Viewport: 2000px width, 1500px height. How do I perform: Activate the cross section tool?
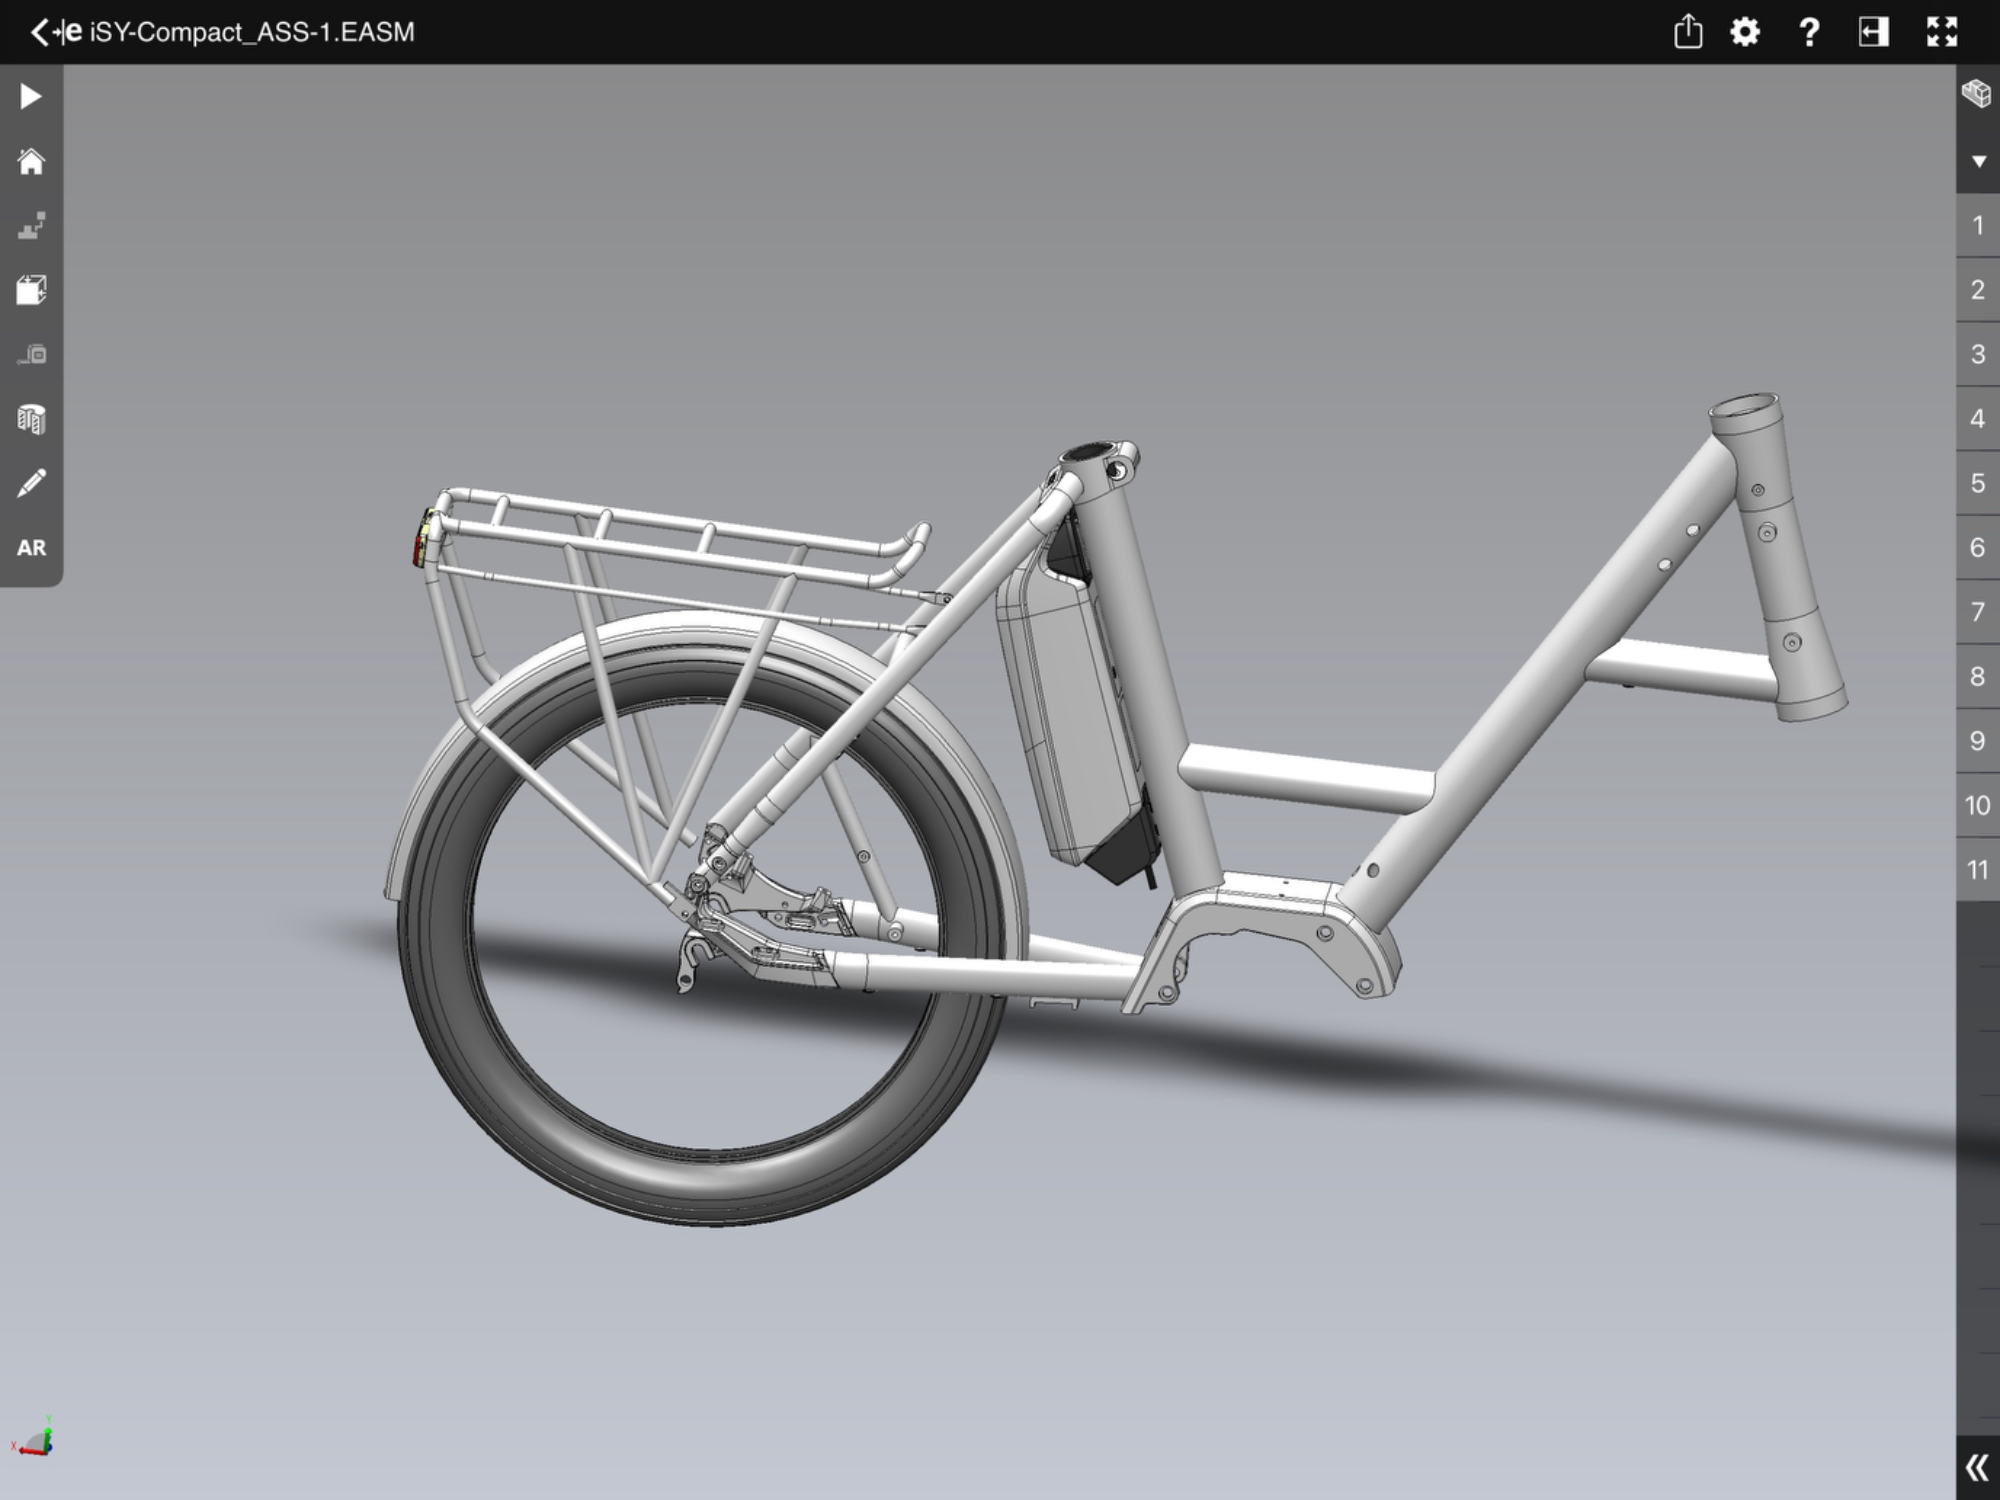[x=31, y=419]
